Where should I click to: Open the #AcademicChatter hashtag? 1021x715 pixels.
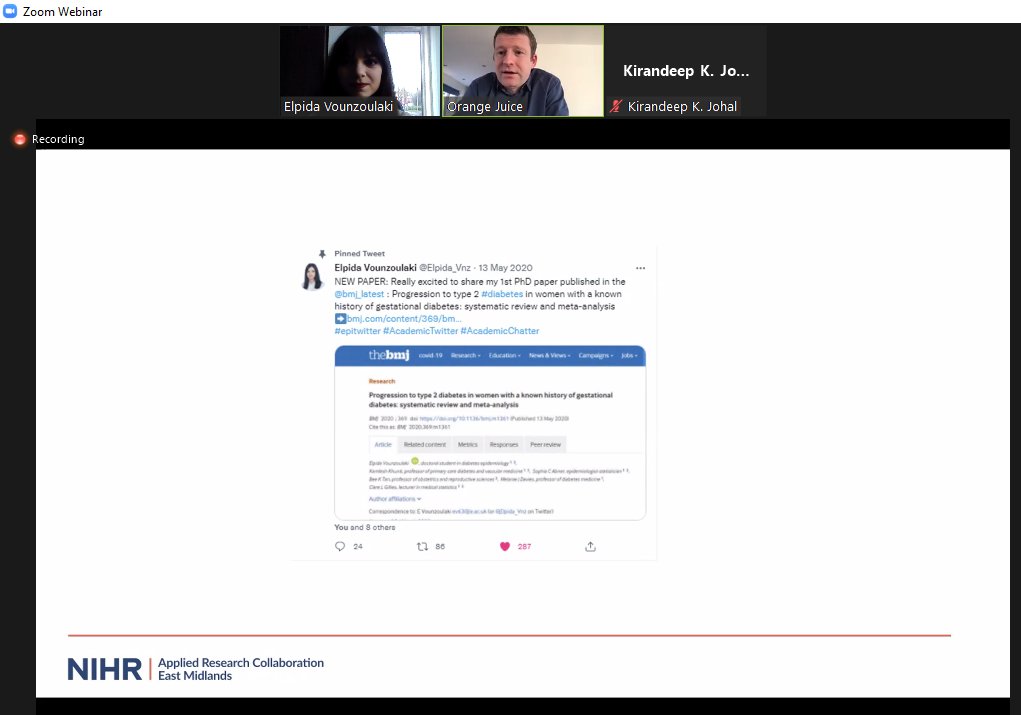[x=500, y=331]
